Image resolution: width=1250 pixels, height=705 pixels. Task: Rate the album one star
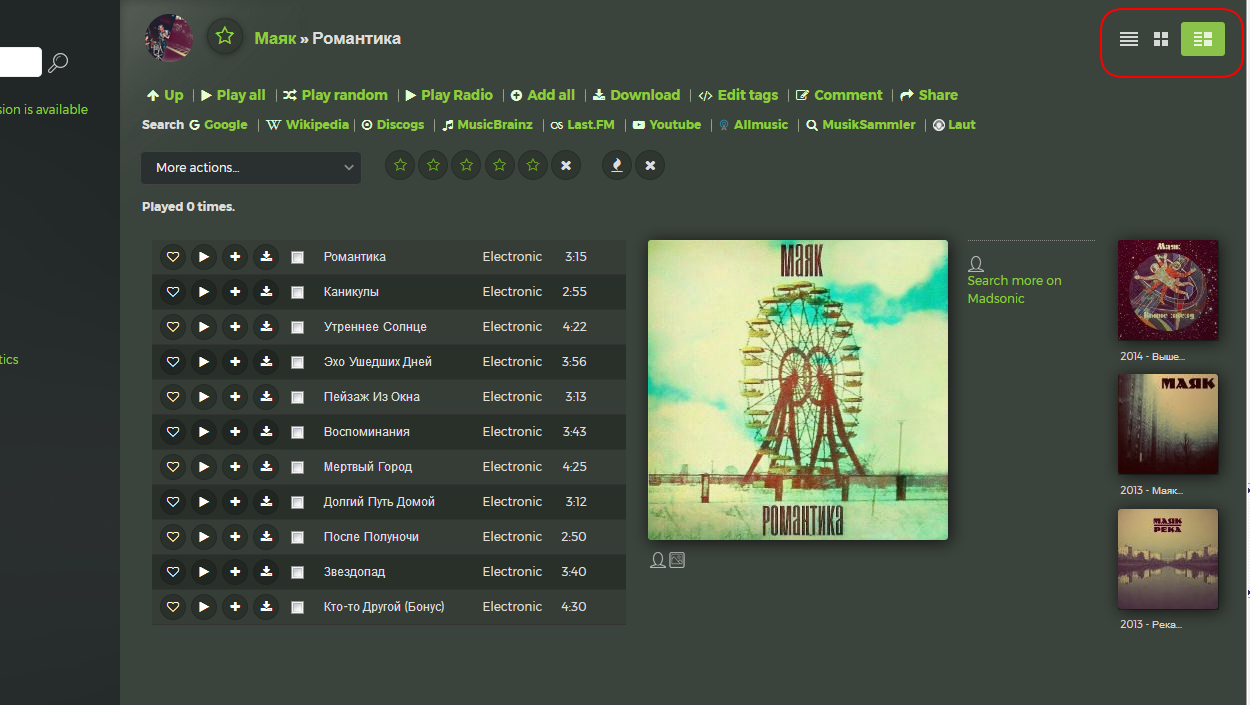(x=401, y=165)
